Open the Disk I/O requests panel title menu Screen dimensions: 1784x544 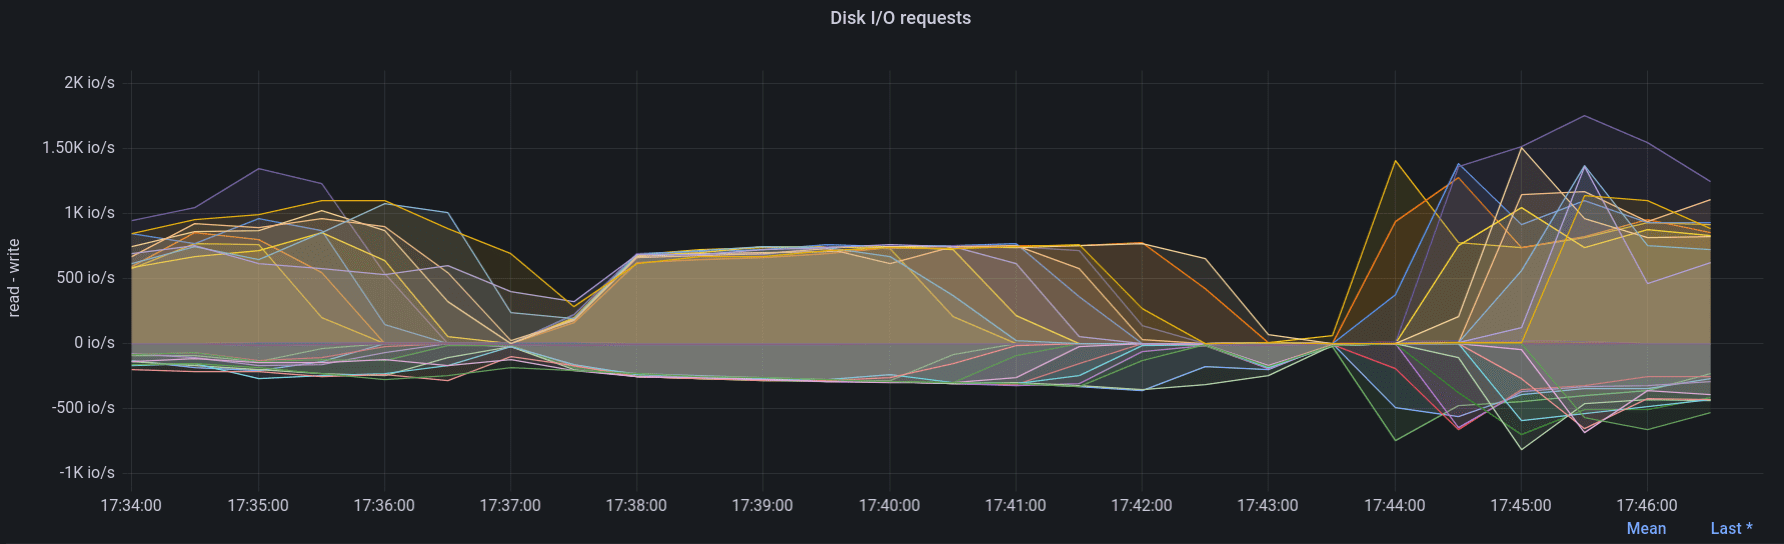point(900,18)
